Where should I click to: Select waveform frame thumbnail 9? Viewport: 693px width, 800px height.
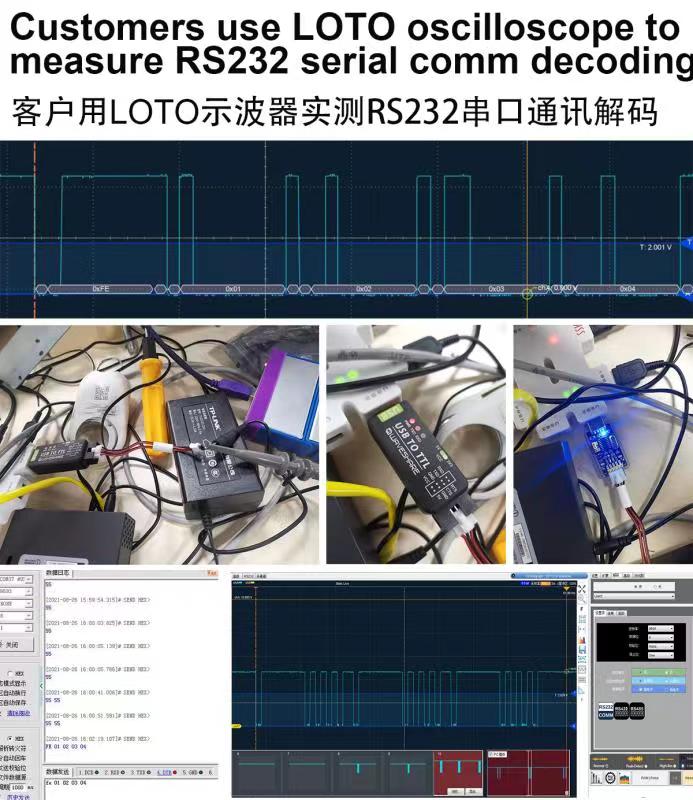click(408, 773)
